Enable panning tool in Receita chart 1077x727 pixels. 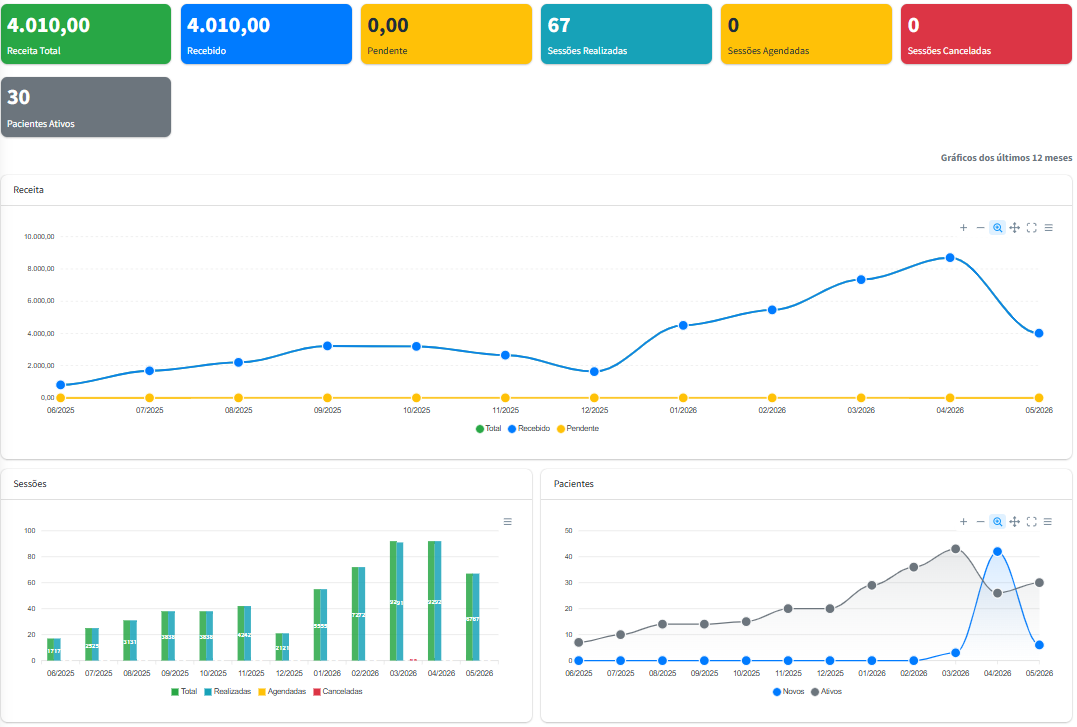[x=1014, y=227]
